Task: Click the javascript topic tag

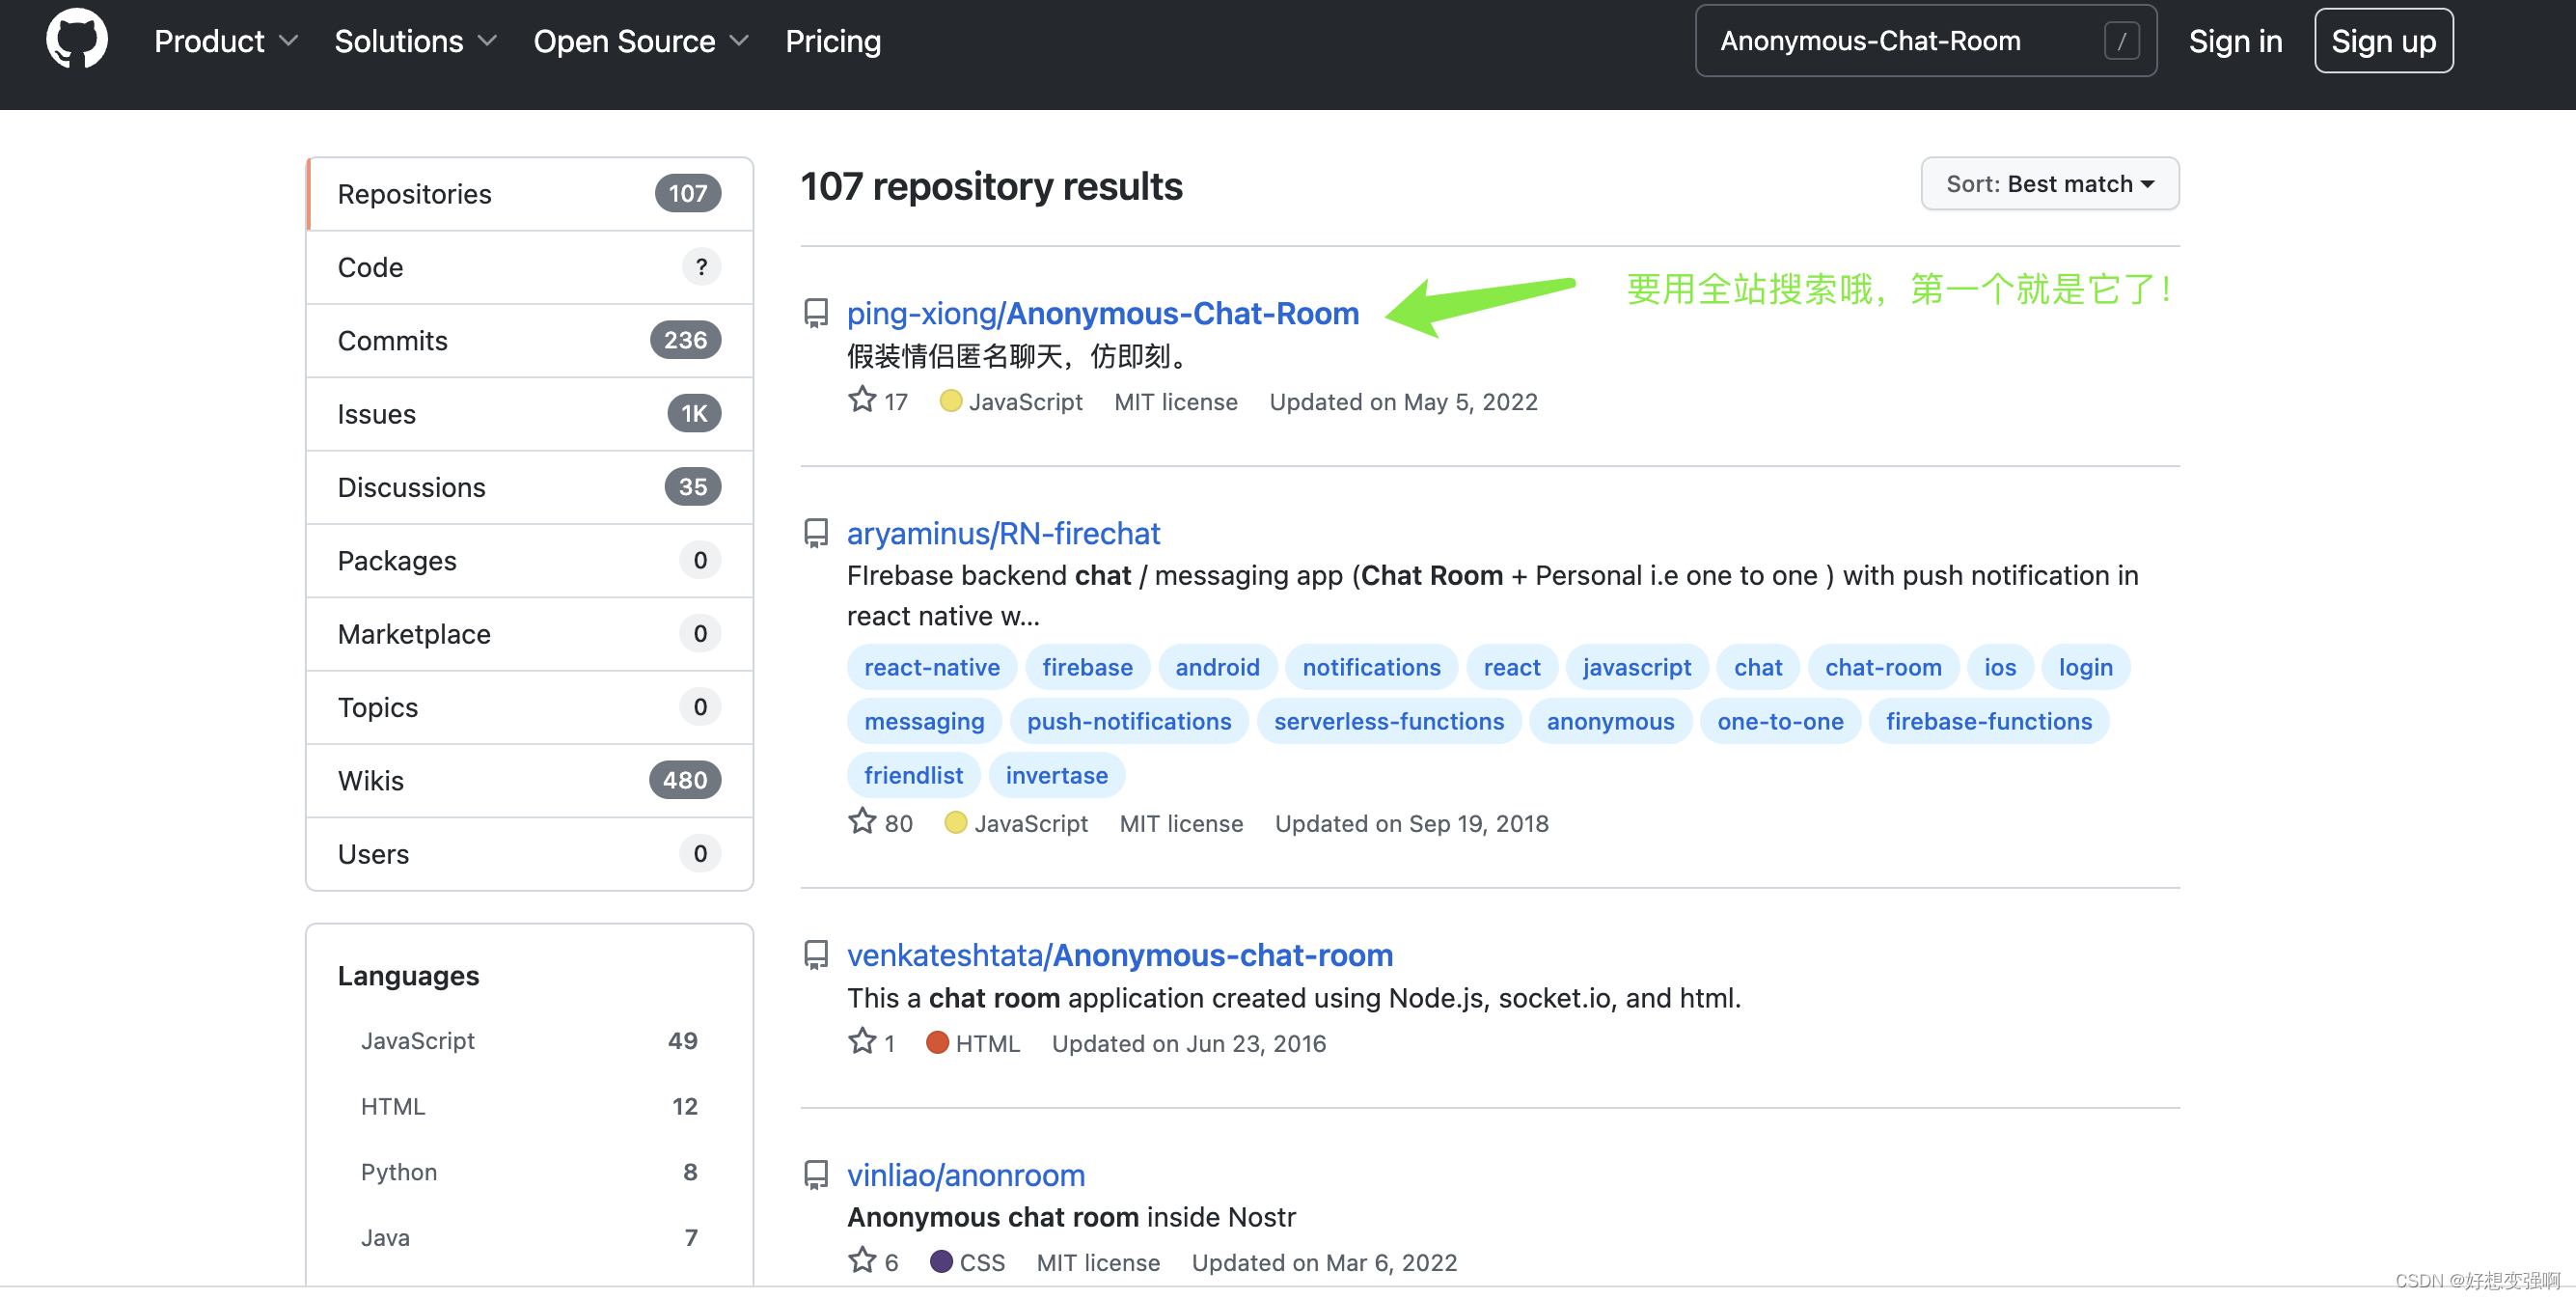Action: [1637, 667]
